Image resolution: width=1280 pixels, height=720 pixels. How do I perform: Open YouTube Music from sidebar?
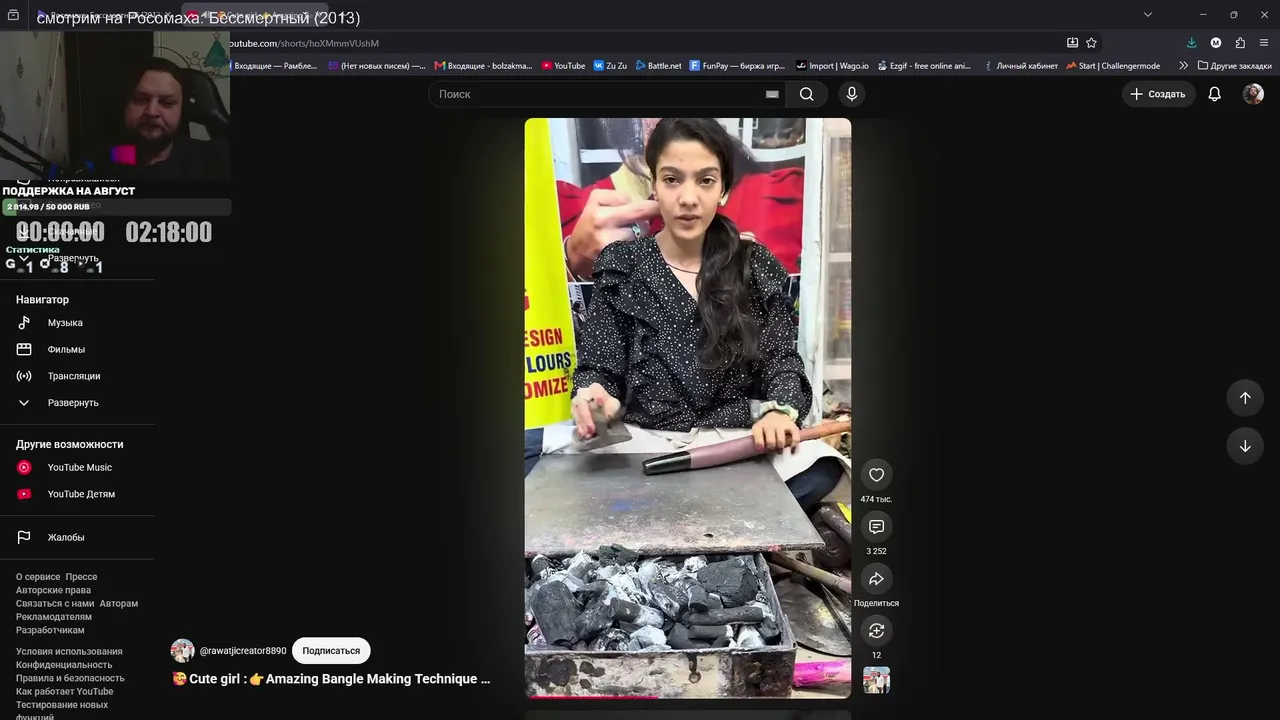click(x=79, y=468)
